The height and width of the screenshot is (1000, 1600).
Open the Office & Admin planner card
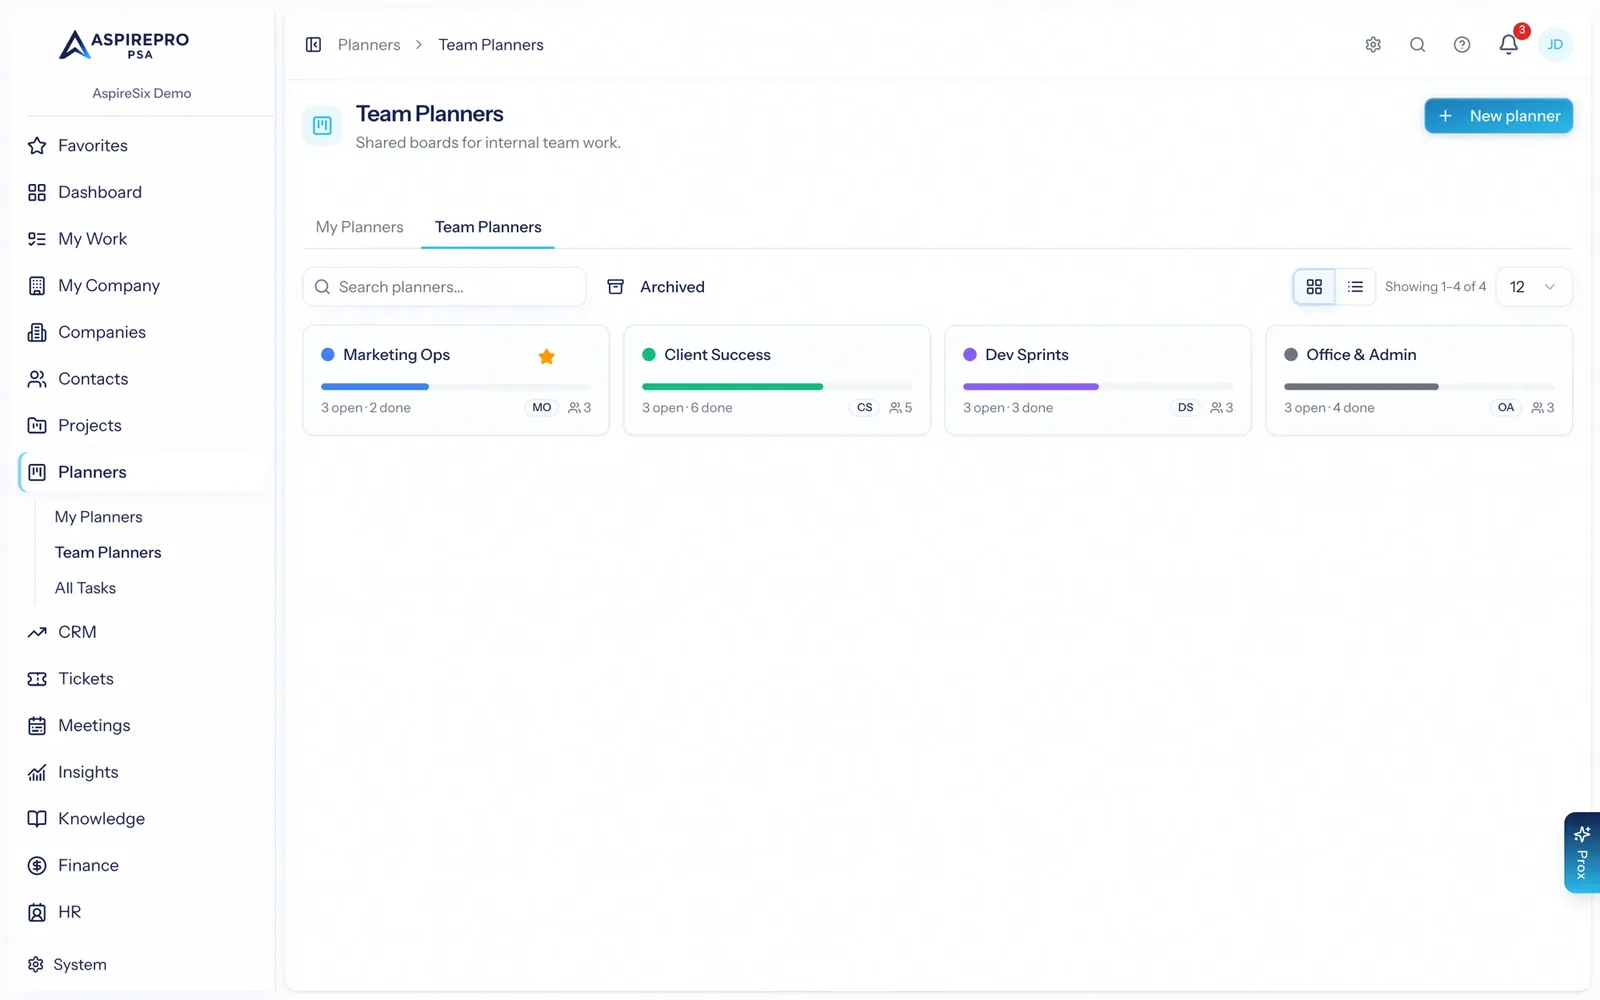pos(1419,380)
